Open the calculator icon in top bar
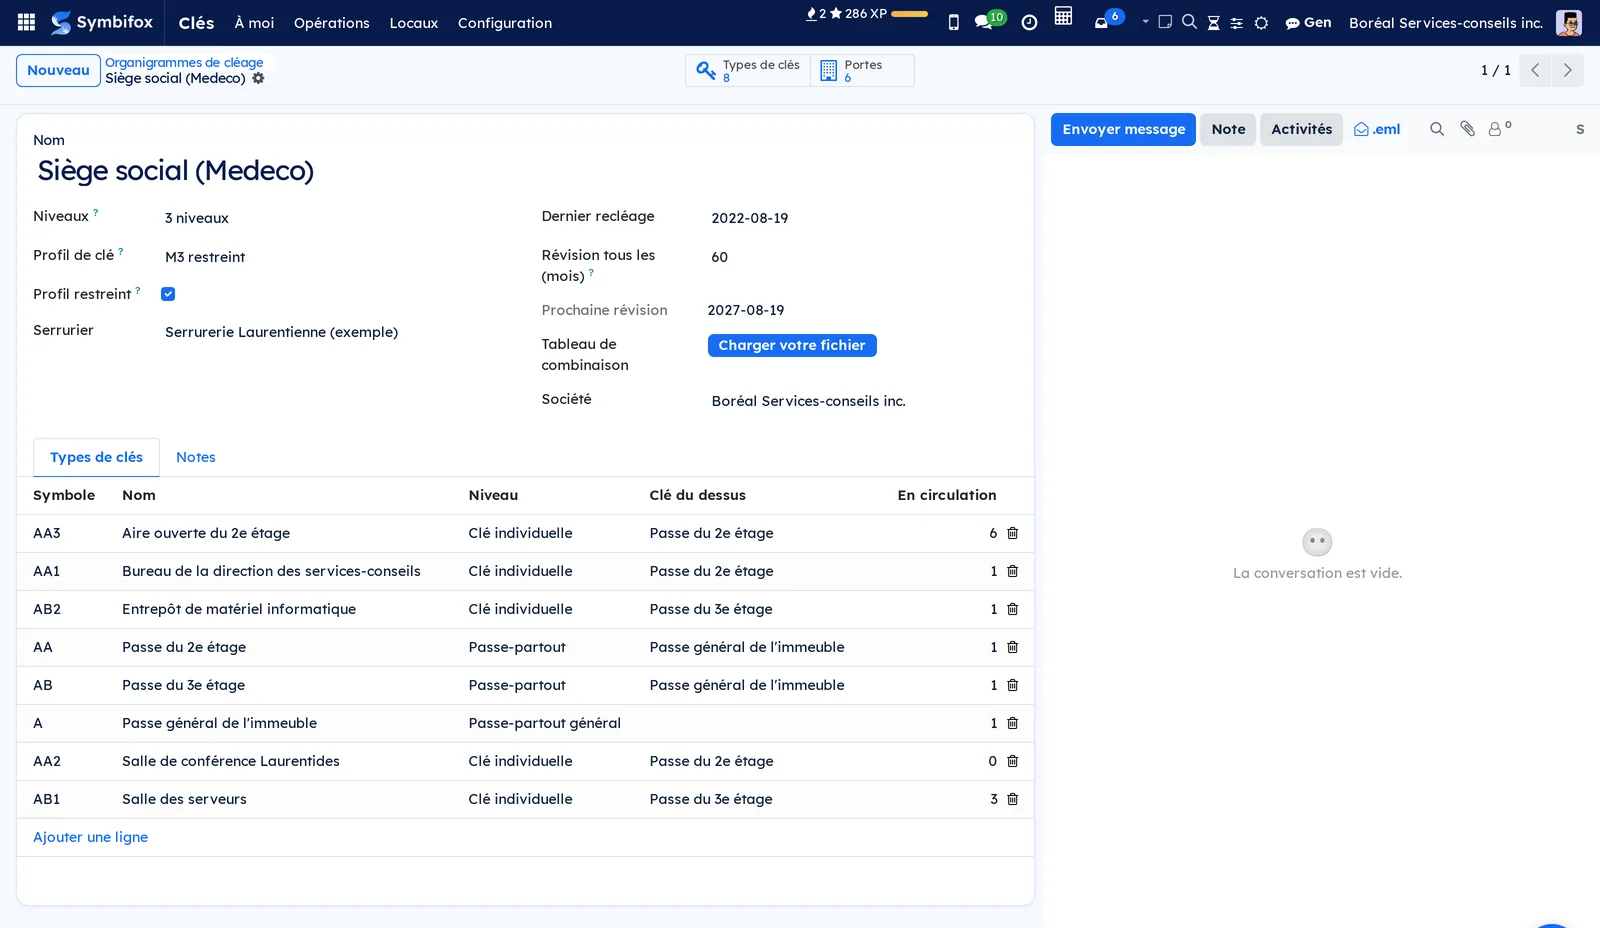 click(x=1063, y=16)
